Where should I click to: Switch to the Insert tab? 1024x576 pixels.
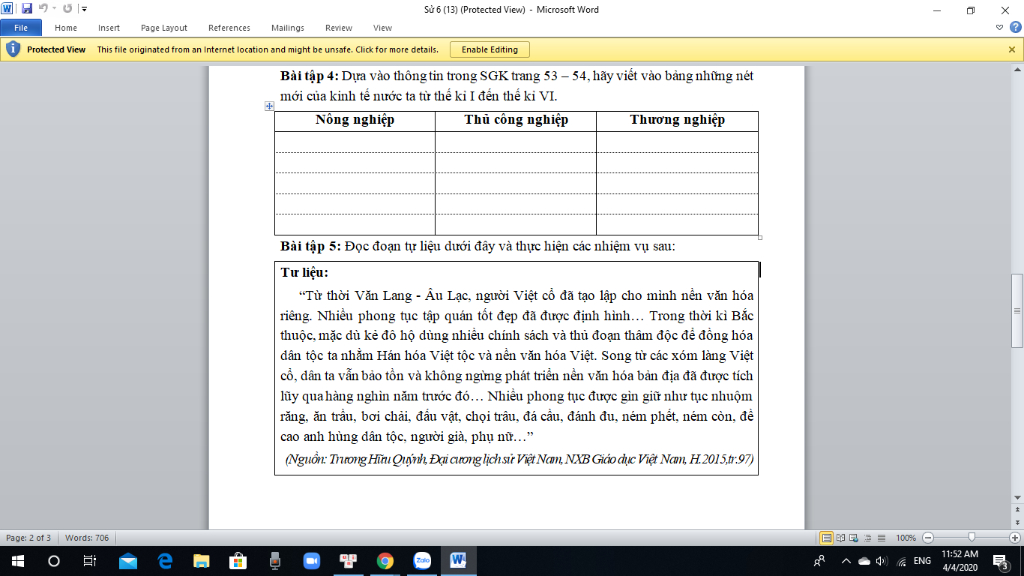tap(109, 28)
